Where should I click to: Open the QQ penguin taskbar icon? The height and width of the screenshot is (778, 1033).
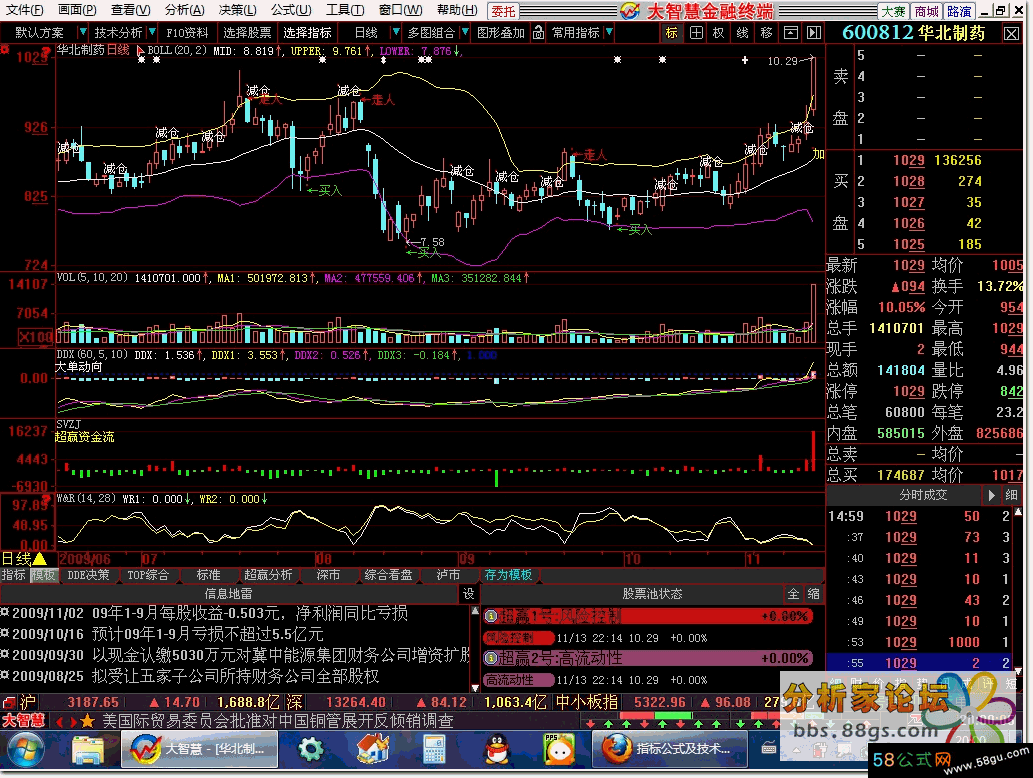pos(497,750)
